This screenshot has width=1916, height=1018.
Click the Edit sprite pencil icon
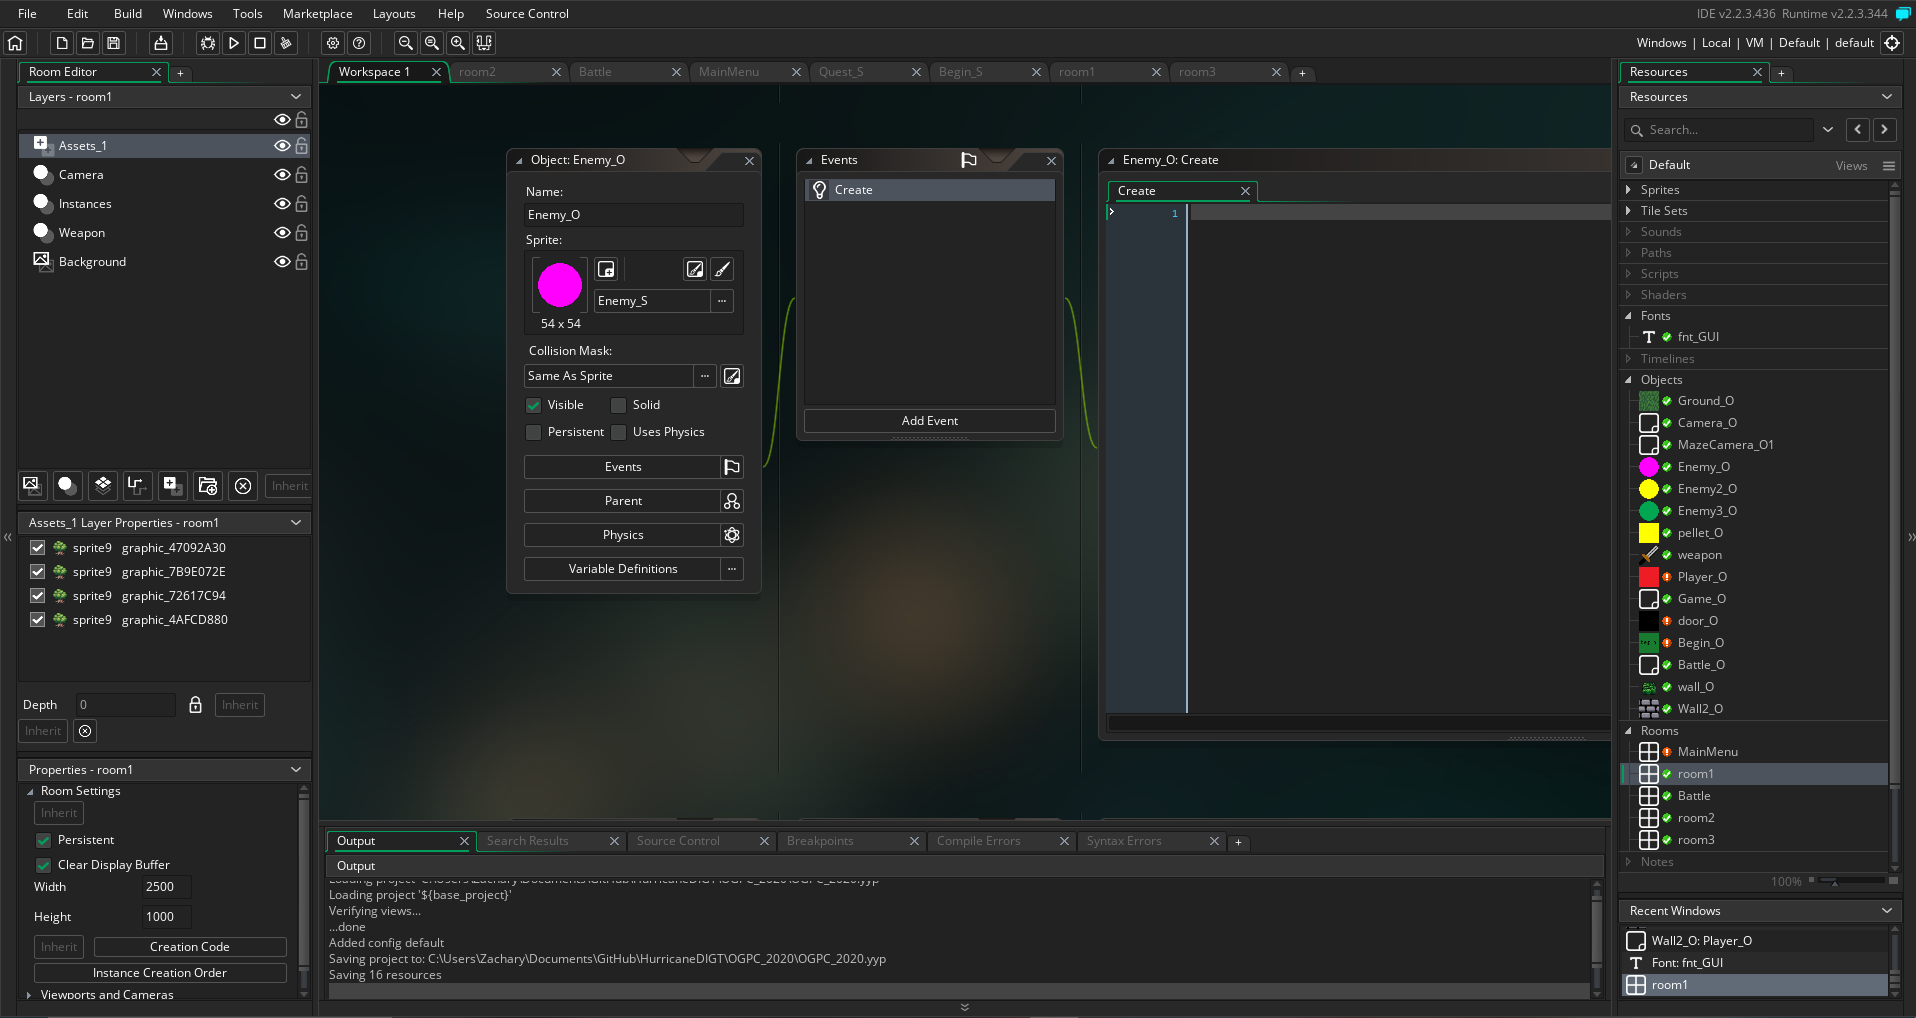tap(695, 269)
